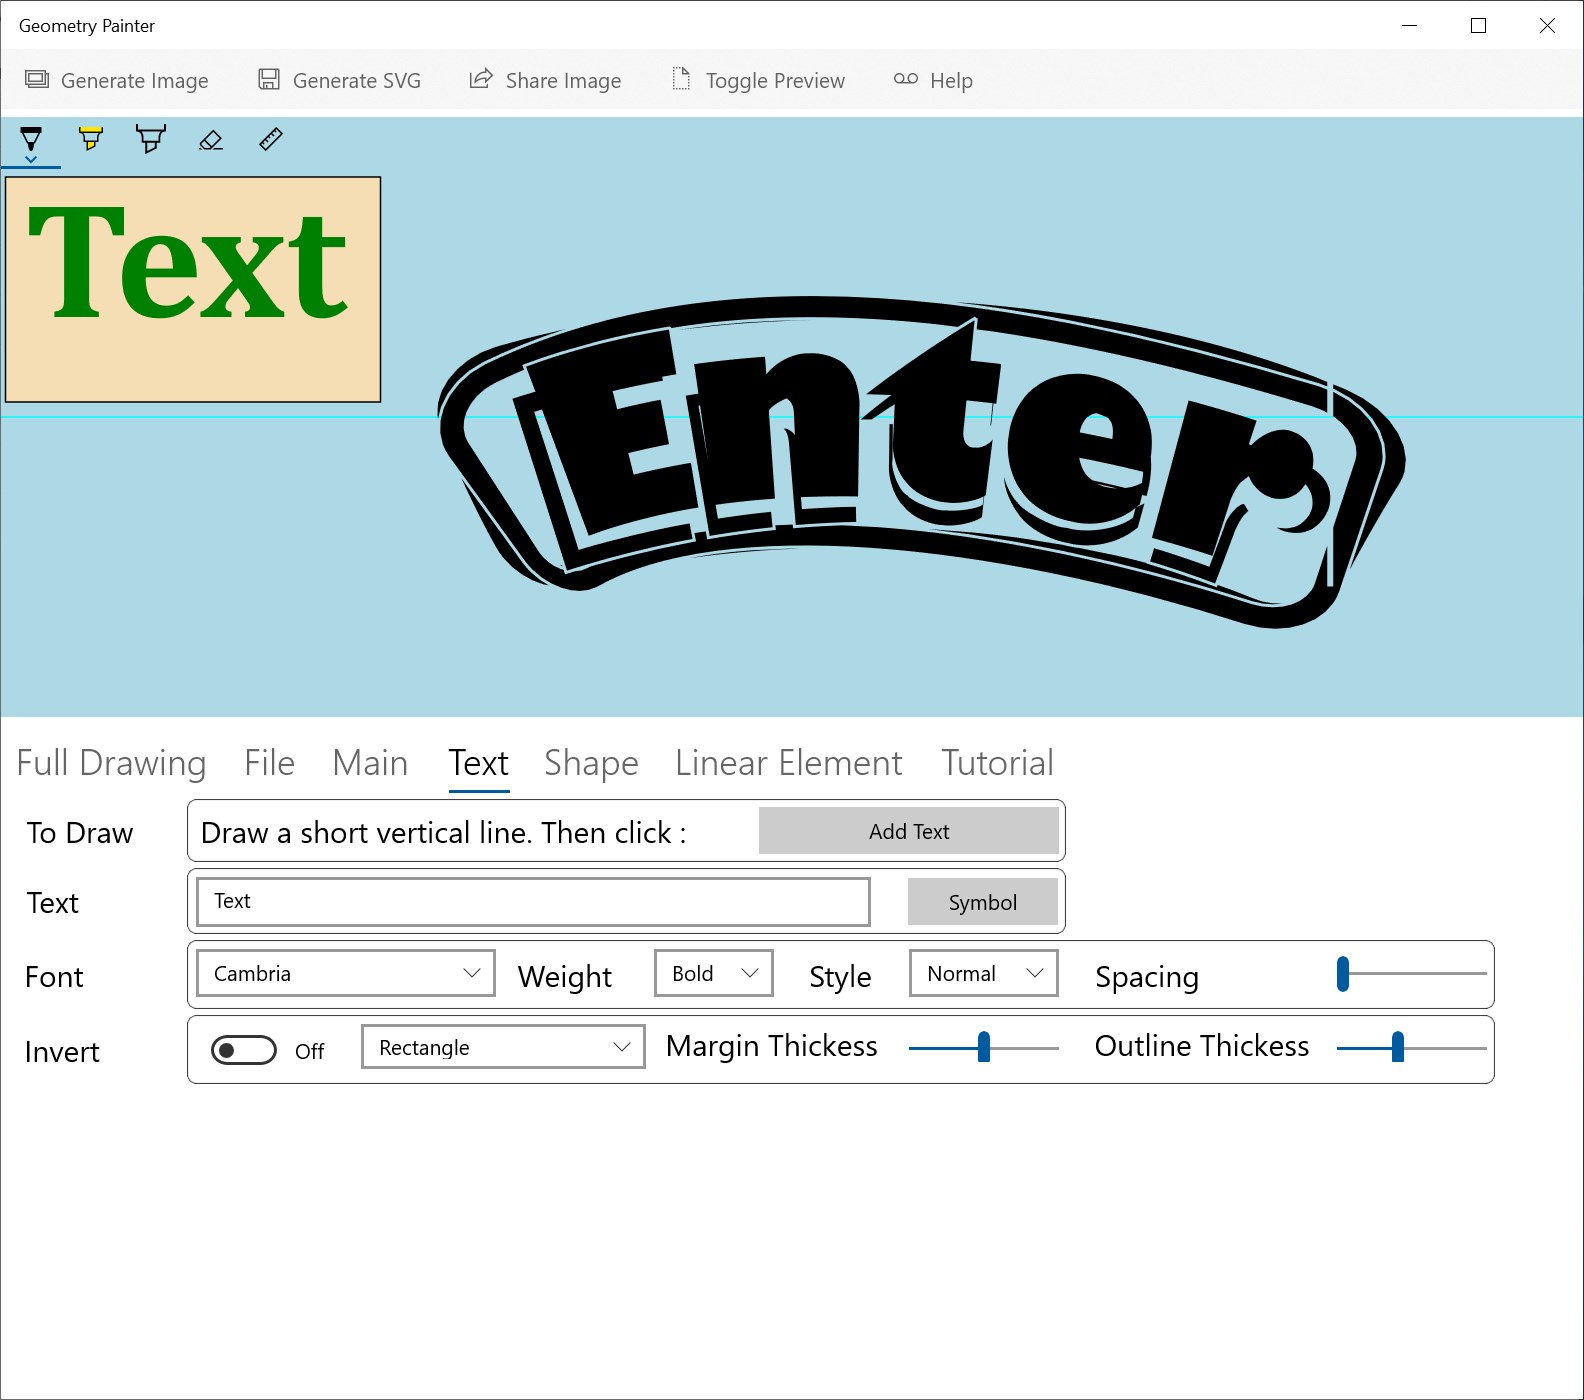Image resolution: width=1584 pixels, height=1400 pixels.
Task: Expand the Weight dropdown set to Bold
Action: pyautogui.click(x=714, y=973)
